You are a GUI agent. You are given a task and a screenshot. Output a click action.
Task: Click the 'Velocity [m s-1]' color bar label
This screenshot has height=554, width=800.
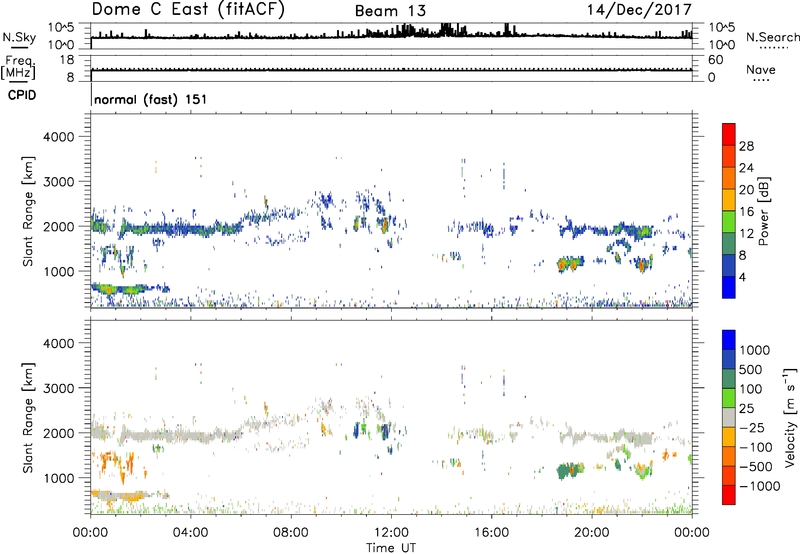click(x=790, y=417)
